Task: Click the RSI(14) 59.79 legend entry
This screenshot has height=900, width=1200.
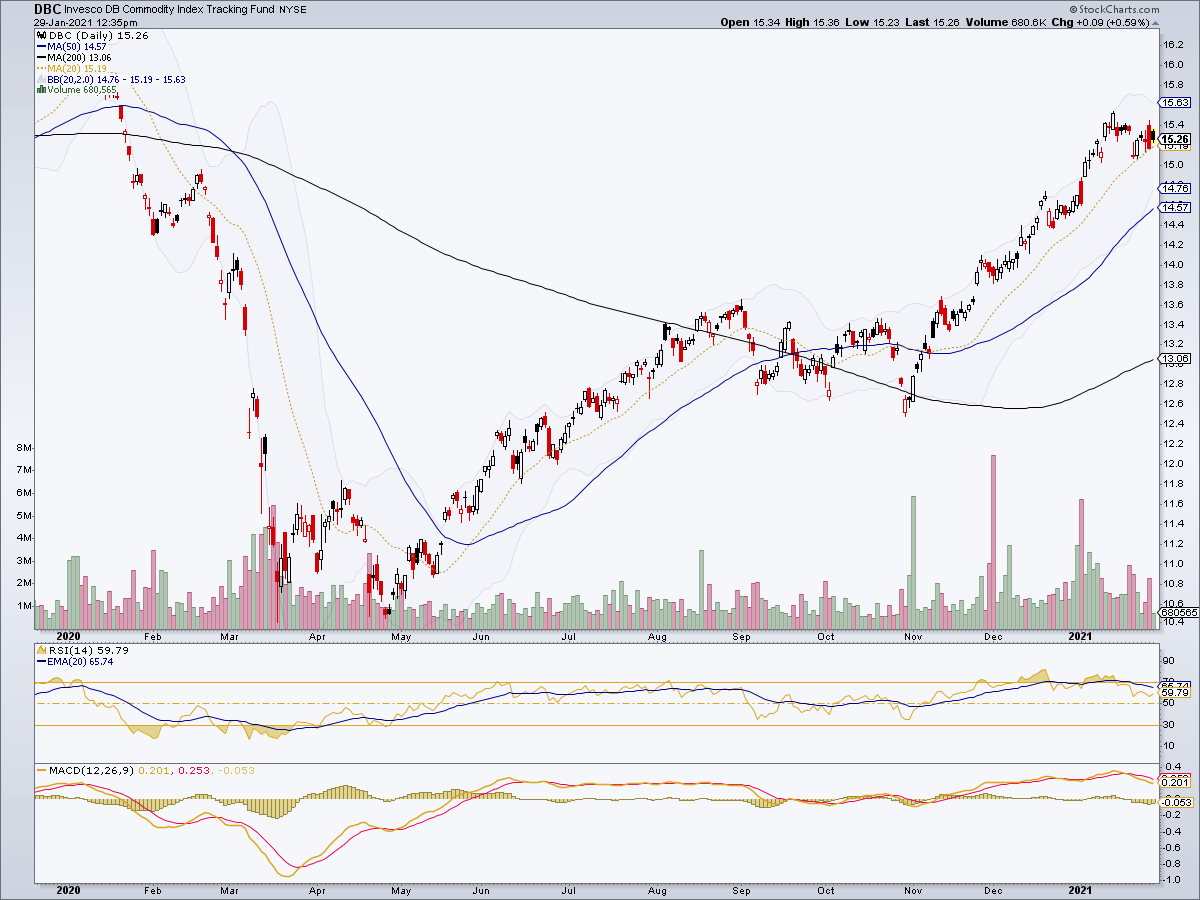Action: pyautogui.click(x=88, y=650)
